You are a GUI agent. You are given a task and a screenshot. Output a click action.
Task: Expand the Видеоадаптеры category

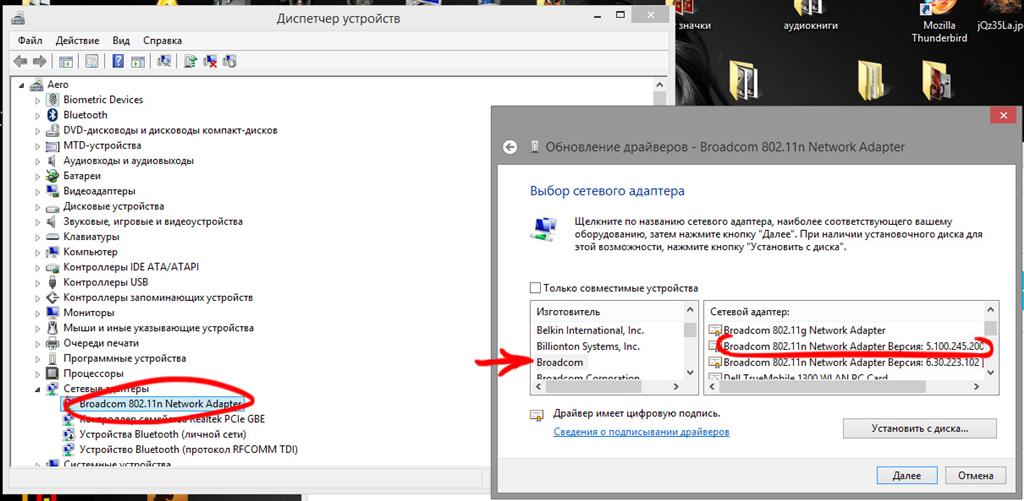pos(38,191)
